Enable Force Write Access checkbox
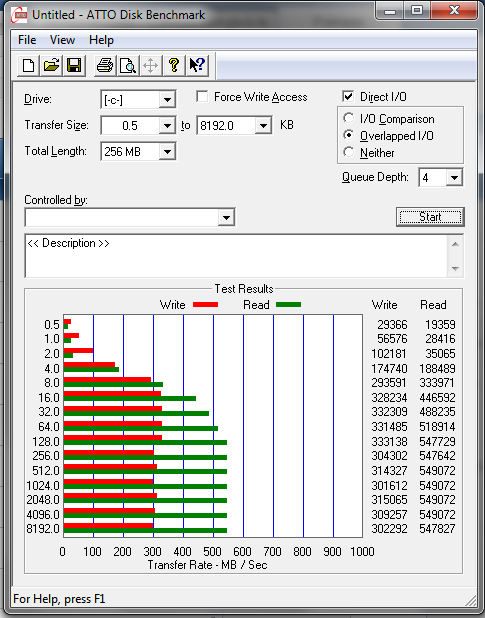 pos(202,97)
